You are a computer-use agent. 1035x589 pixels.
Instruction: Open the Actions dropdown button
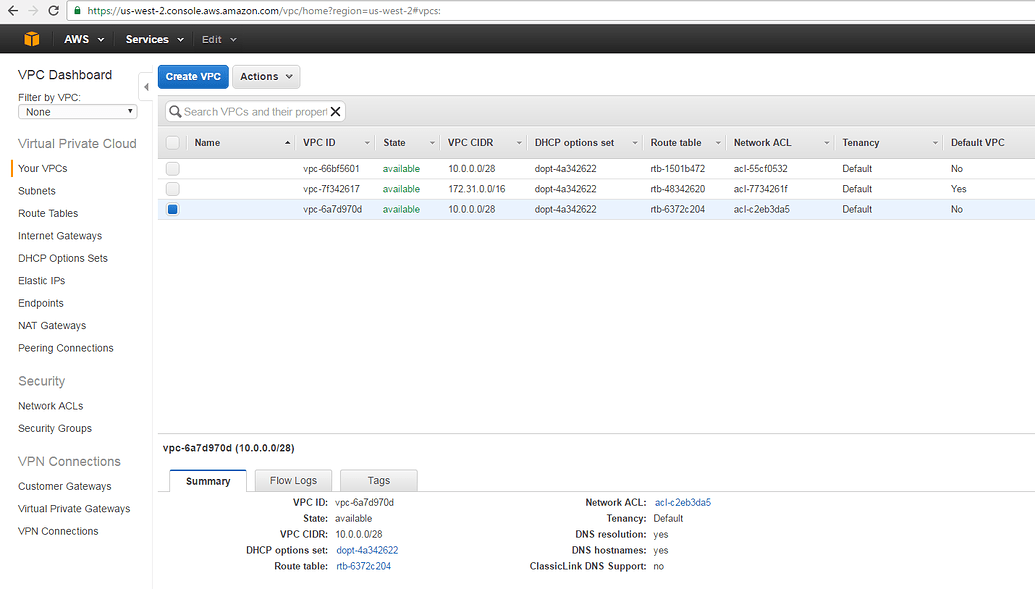point(266,77)
